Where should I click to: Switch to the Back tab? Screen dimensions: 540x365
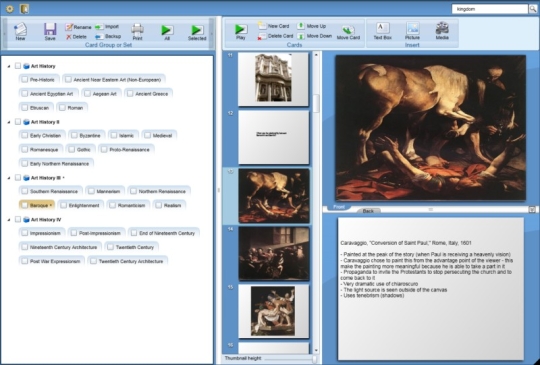click(x=368, y=211)
